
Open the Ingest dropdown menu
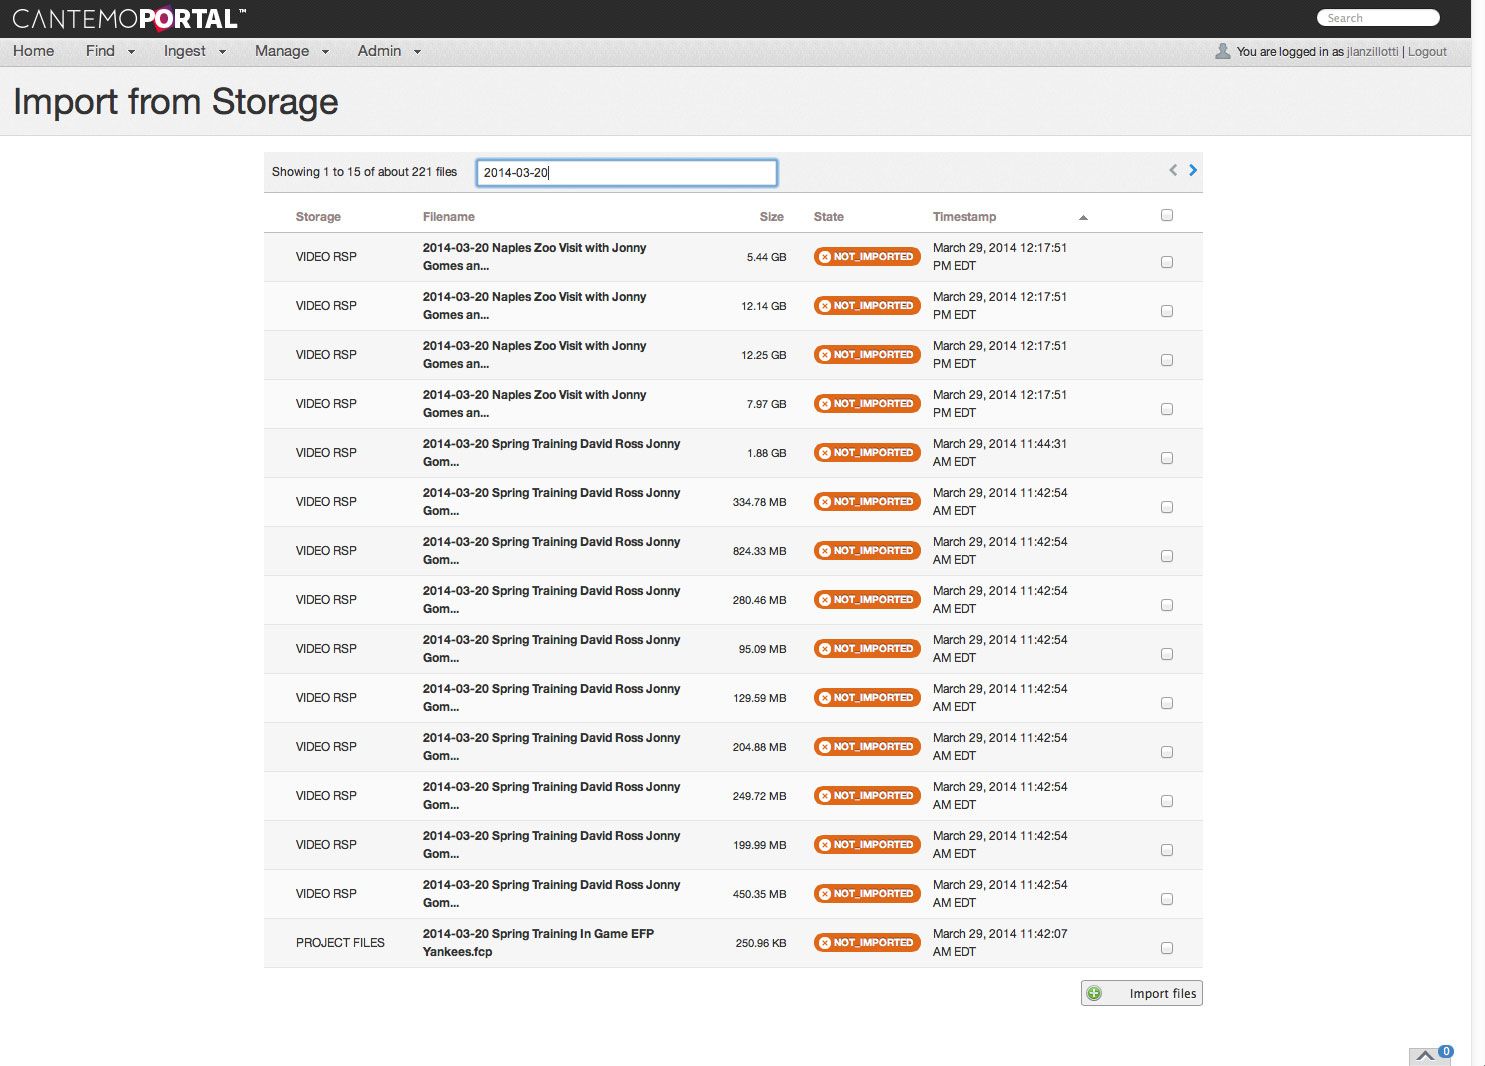pyautogui.click(x=194, y=51)
